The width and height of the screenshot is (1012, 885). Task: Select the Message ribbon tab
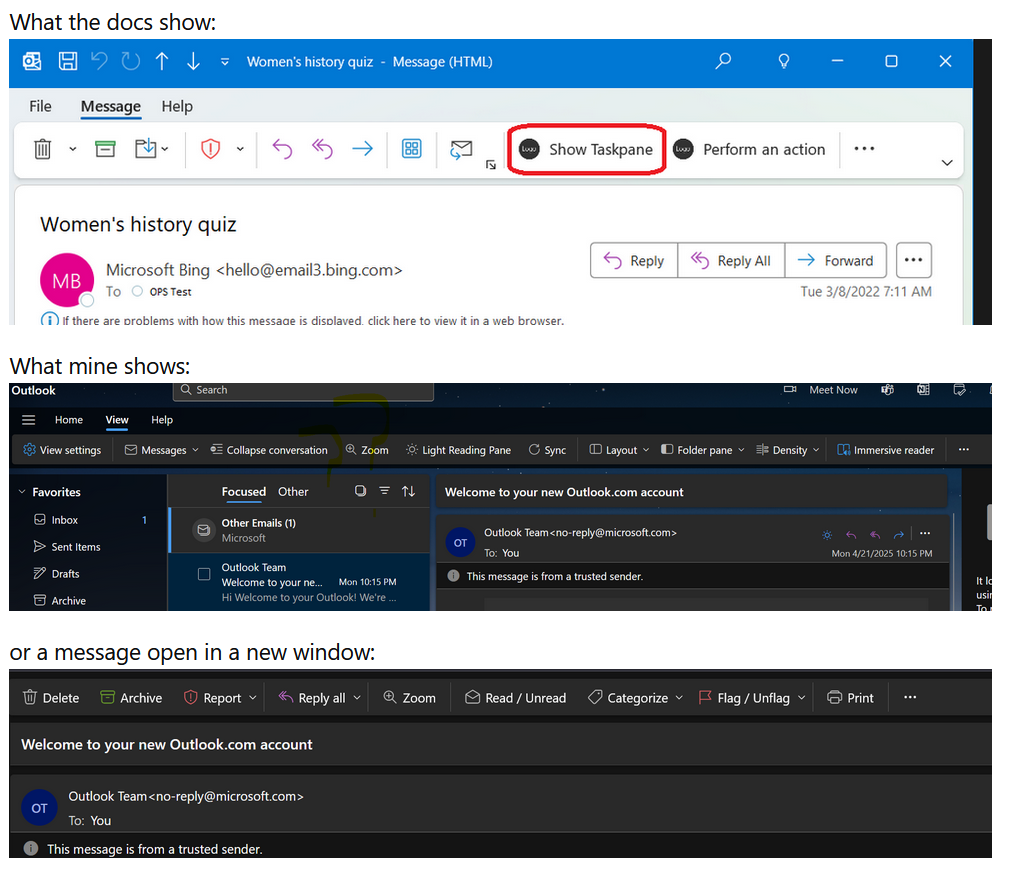tap(110, 106)
